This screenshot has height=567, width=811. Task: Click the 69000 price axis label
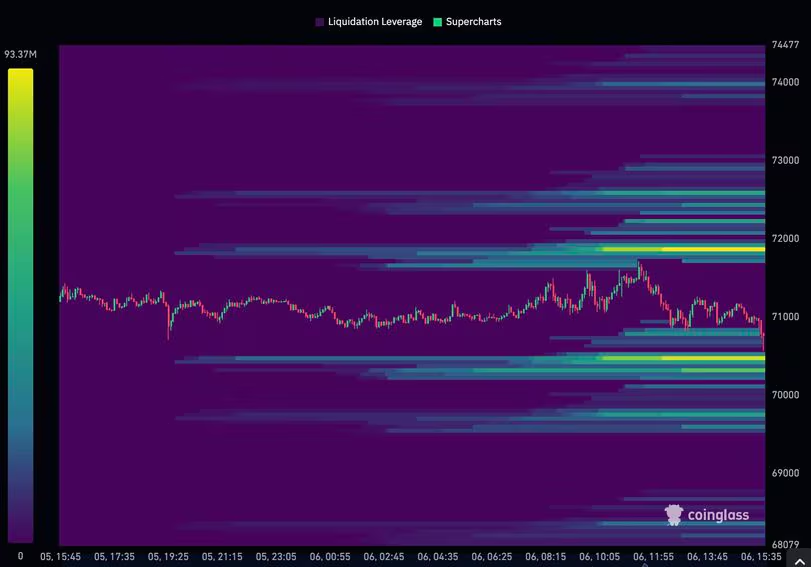(785, 473)
